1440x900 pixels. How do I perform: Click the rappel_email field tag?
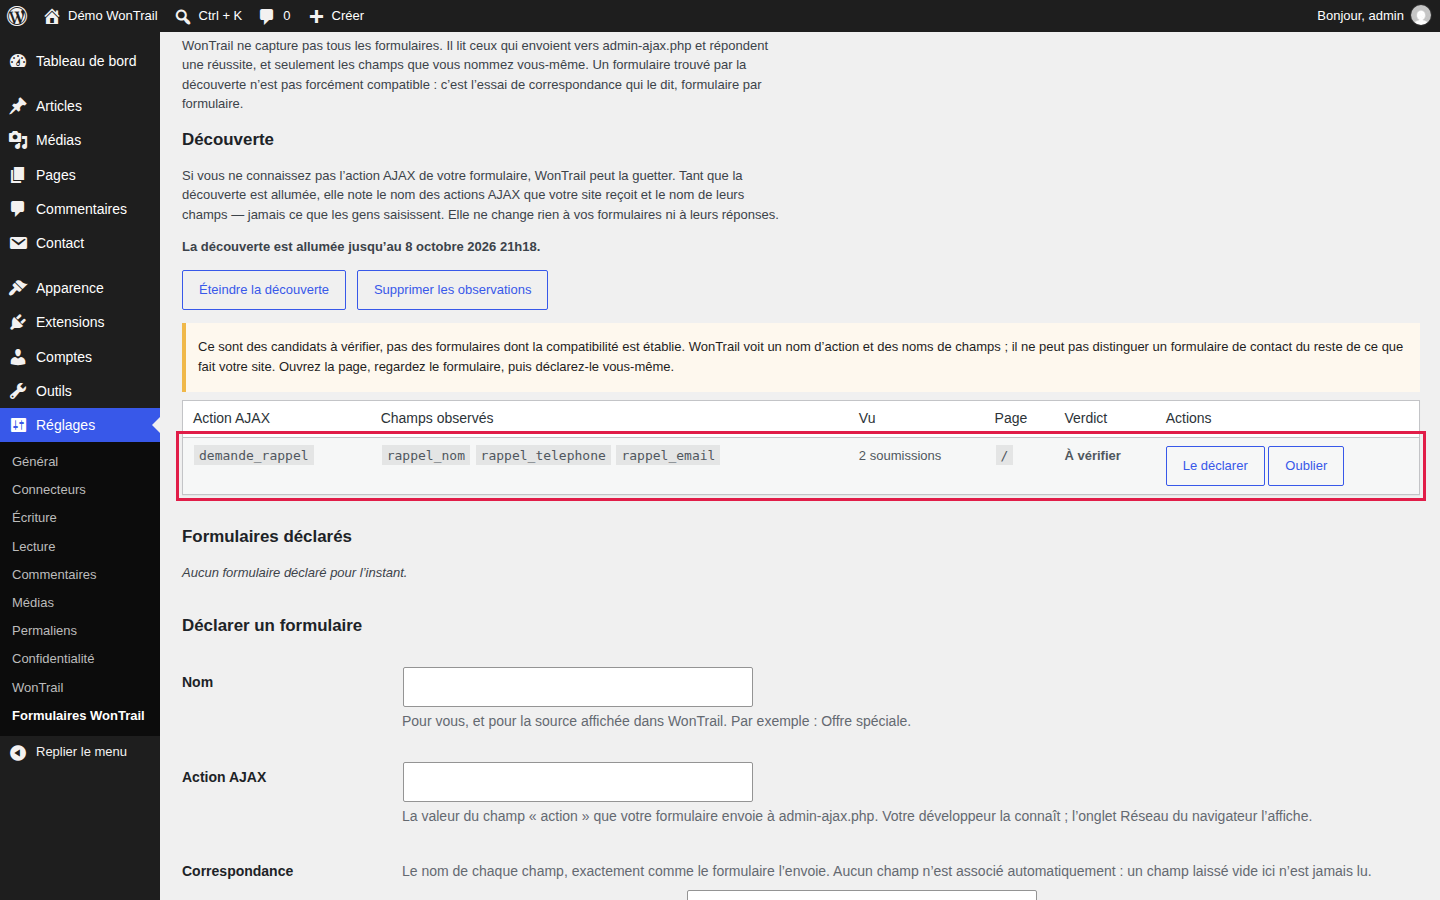(668, 456)
